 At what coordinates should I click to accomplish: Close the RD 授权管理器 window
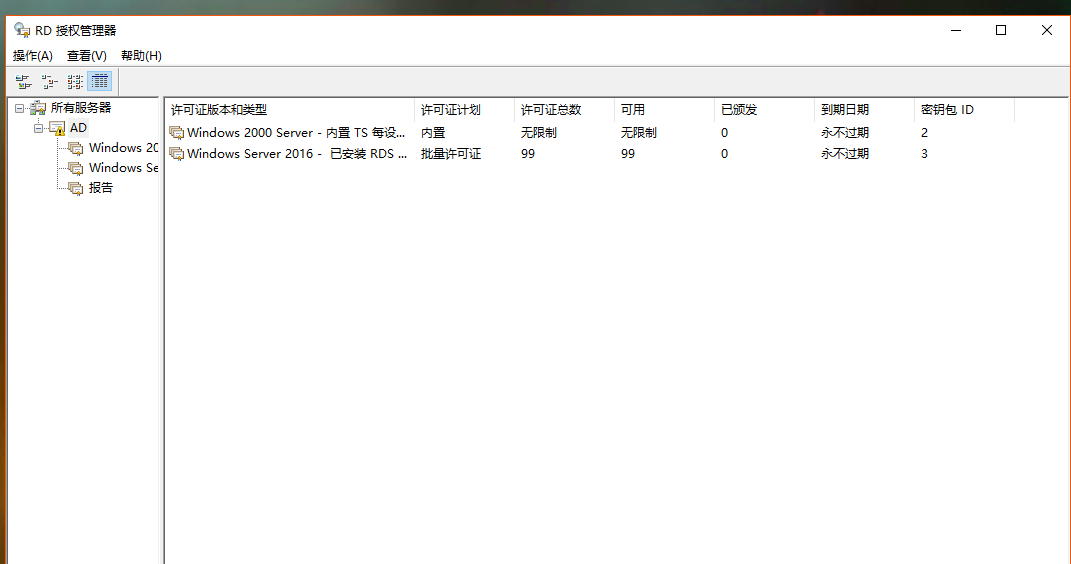point(1046,30)
